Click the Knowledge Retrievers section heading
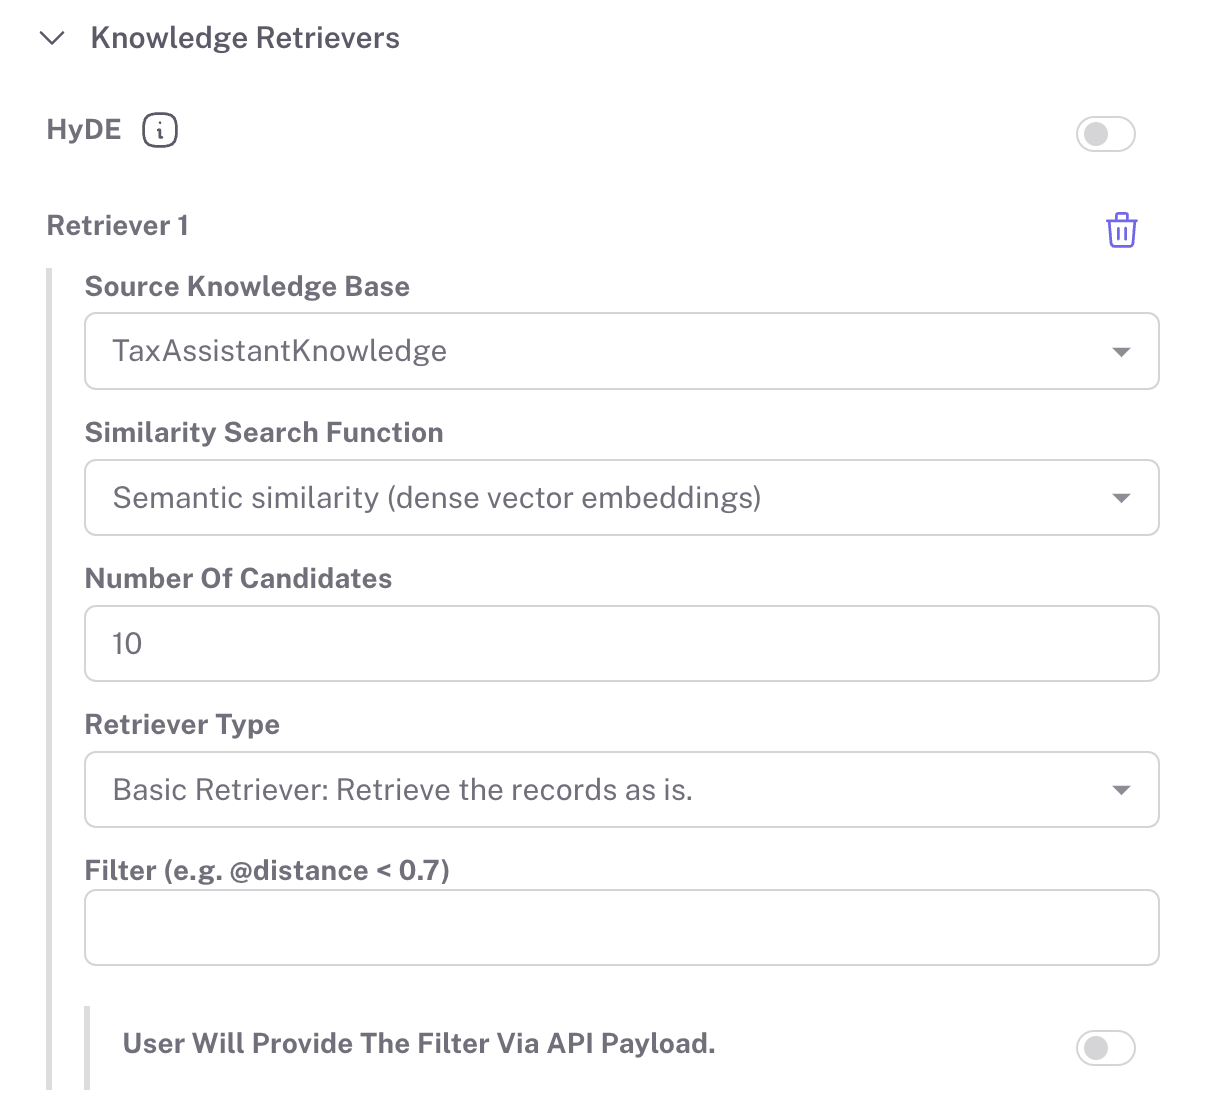 tap(245, 38)
